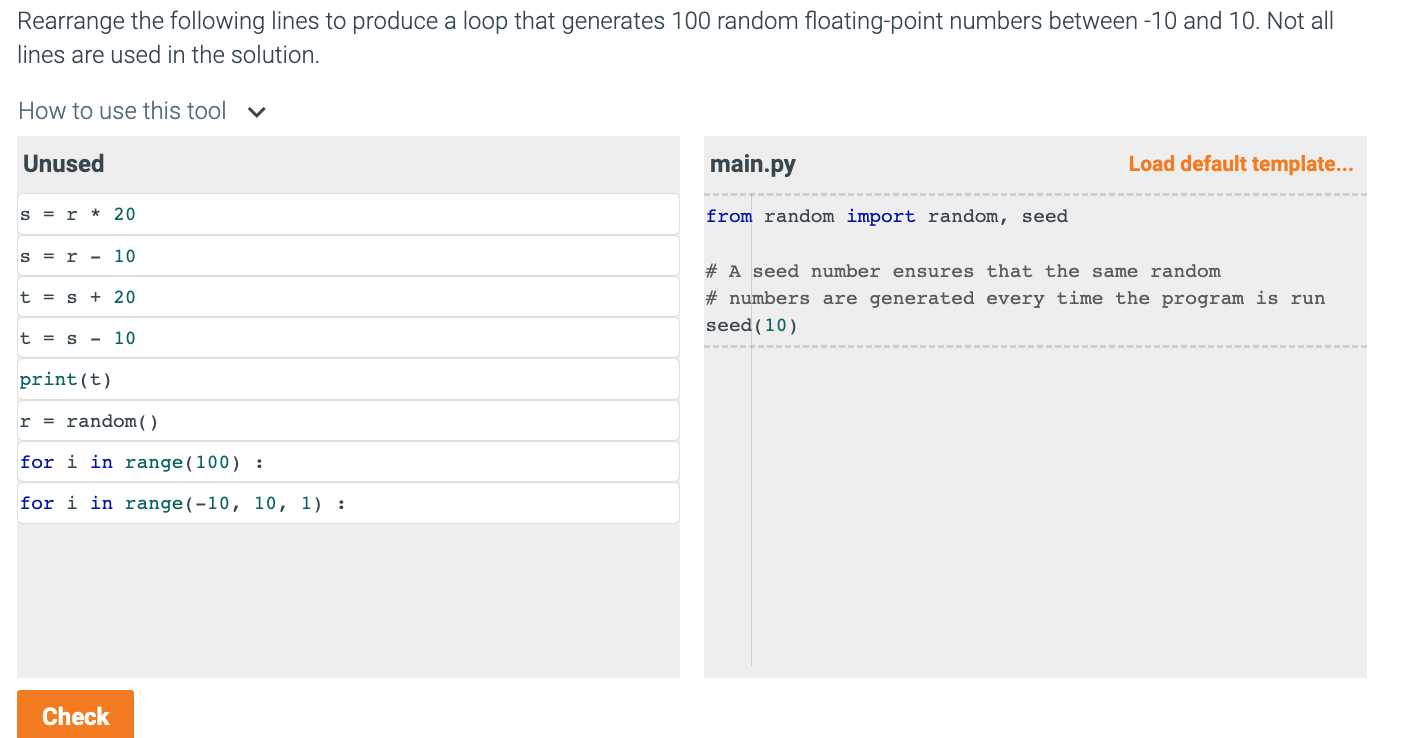Click the indentation guide line in main.py
The width and height of the screenshot is (1410, 738).
pos(751,500)
